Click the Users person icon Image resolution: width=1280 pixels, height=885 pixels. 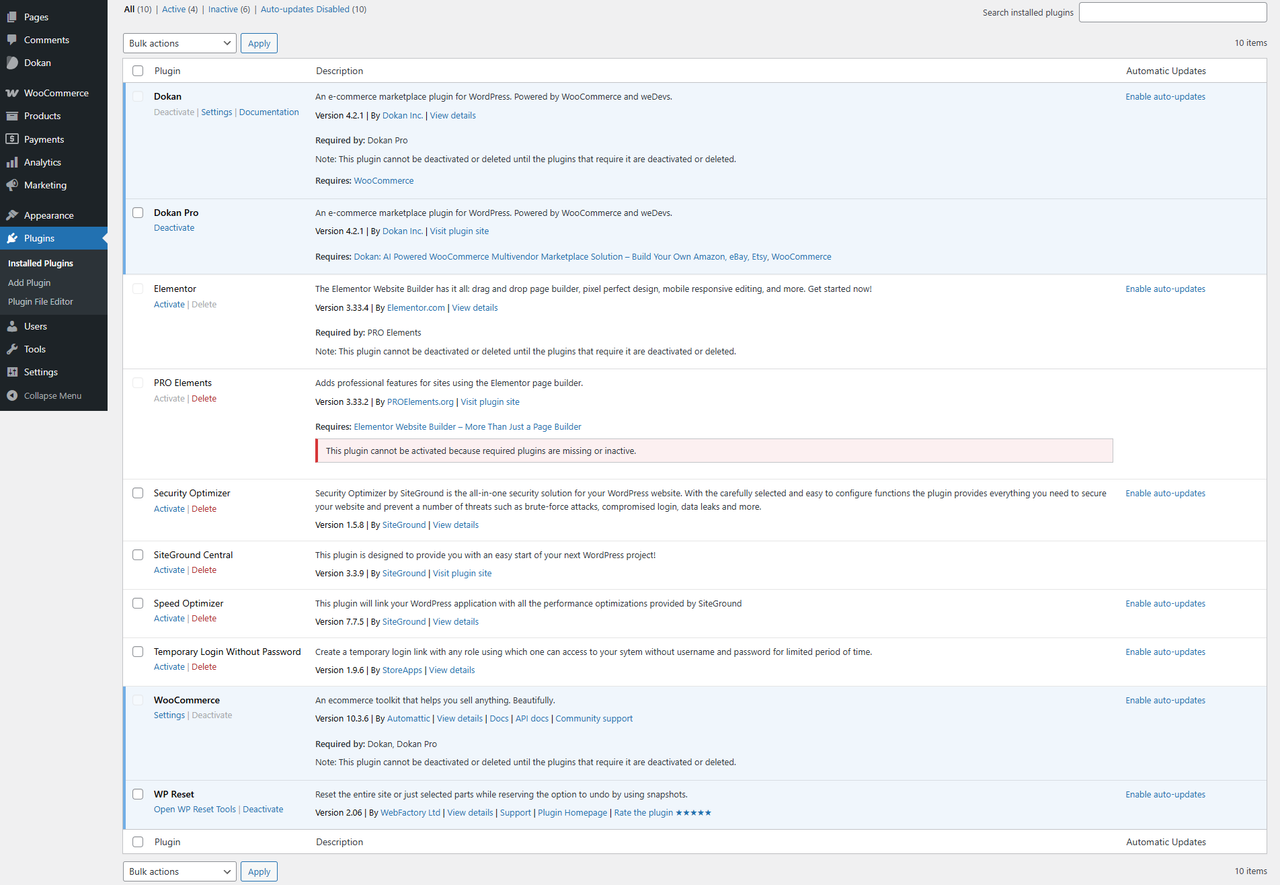[x=12, y=326]
